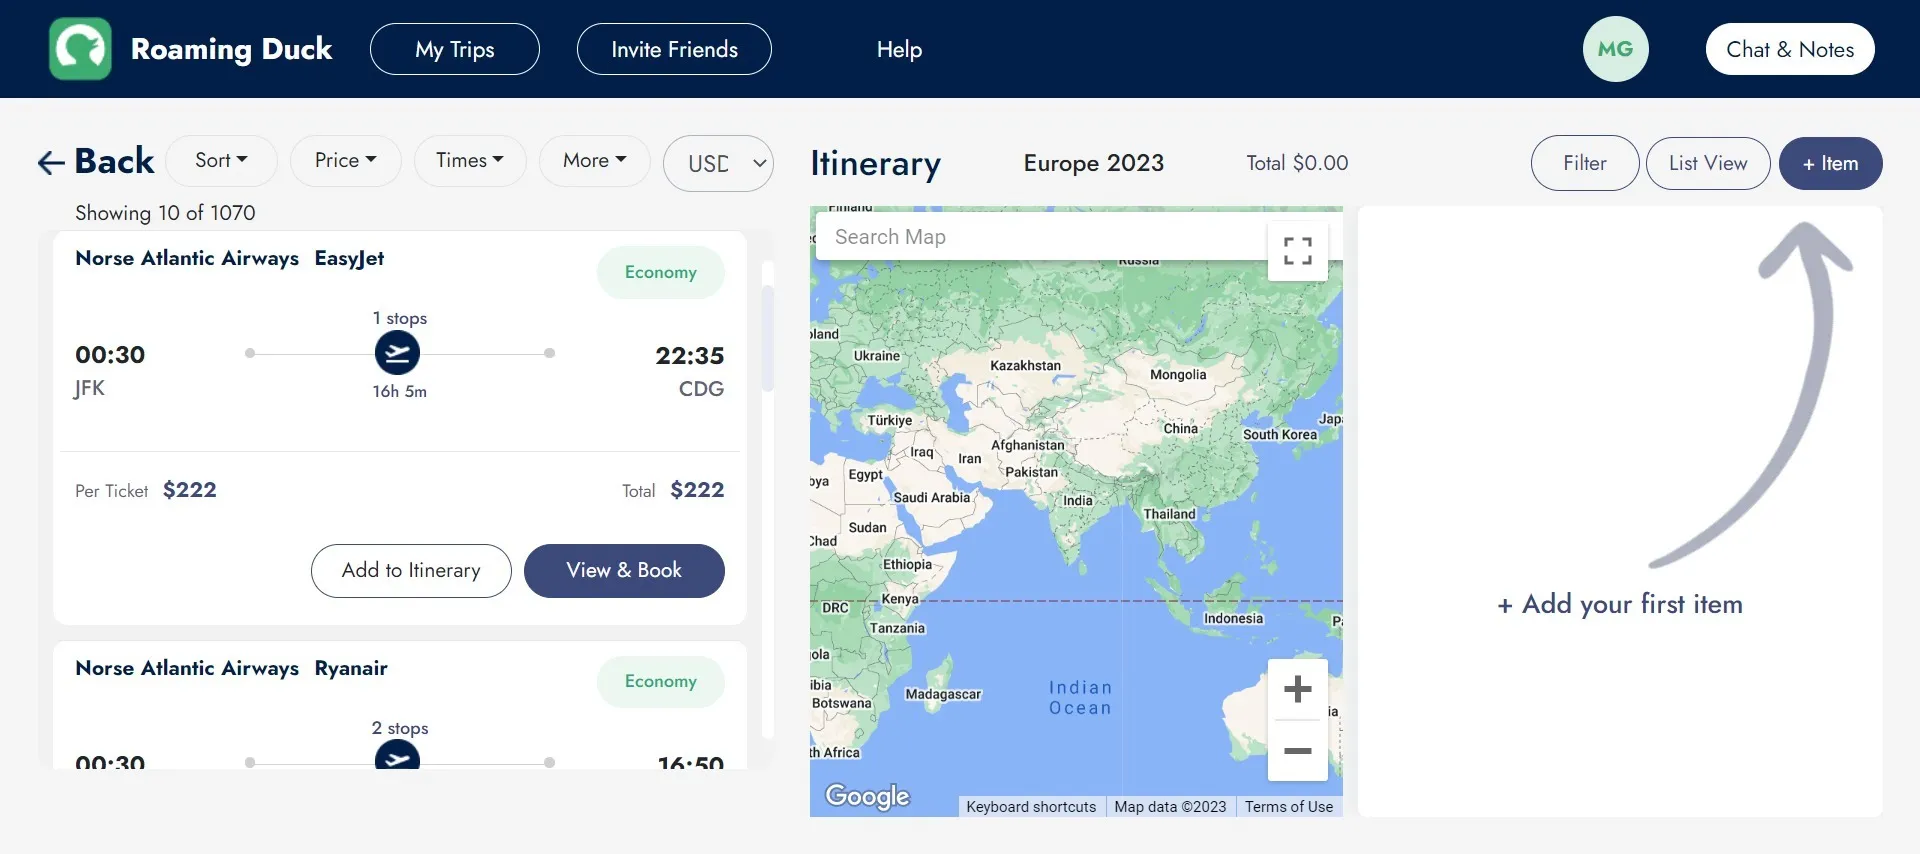Zoom out on the map
This screenshot has width=1920, height=854.
point(1297,750)
